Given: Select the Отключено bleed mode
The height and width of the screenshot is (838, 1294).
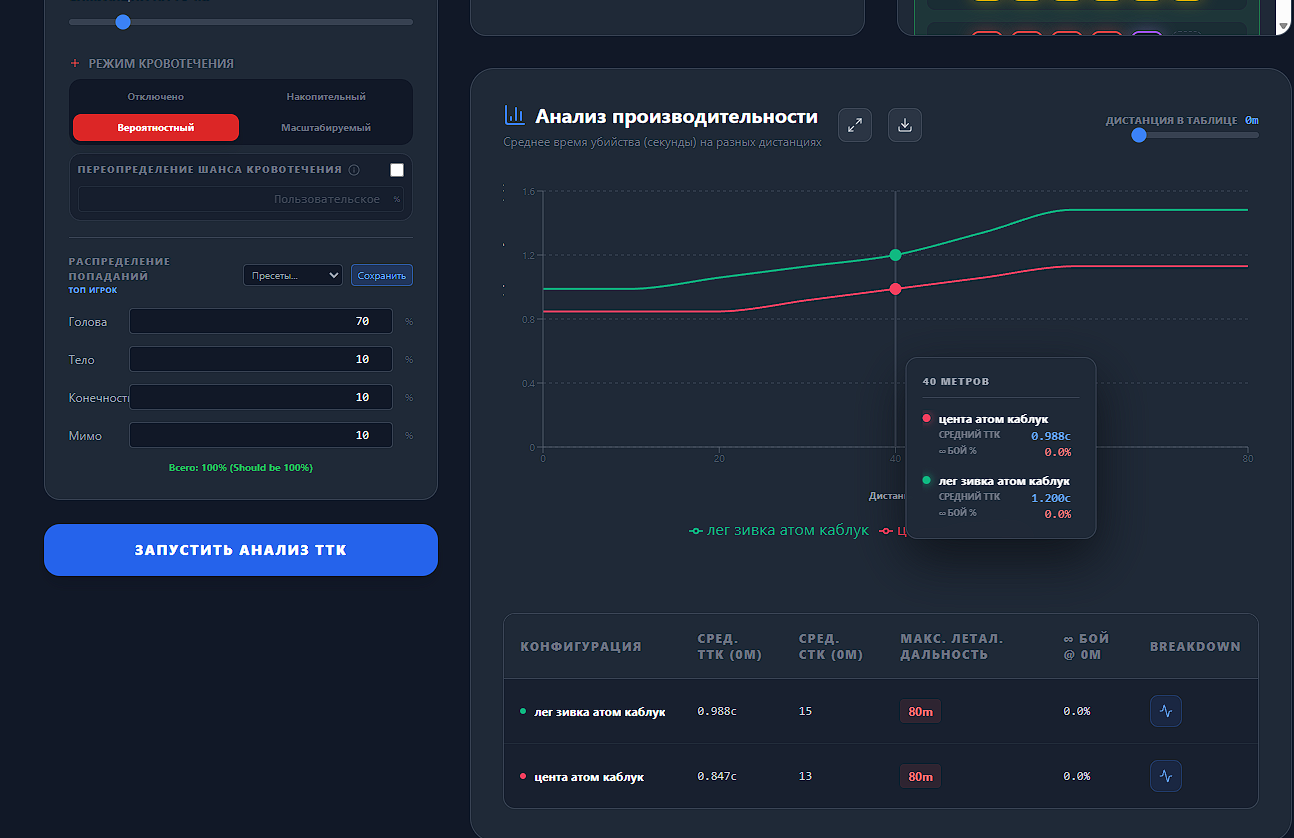Looking at the screenshot, I should [x=156, y=97].
